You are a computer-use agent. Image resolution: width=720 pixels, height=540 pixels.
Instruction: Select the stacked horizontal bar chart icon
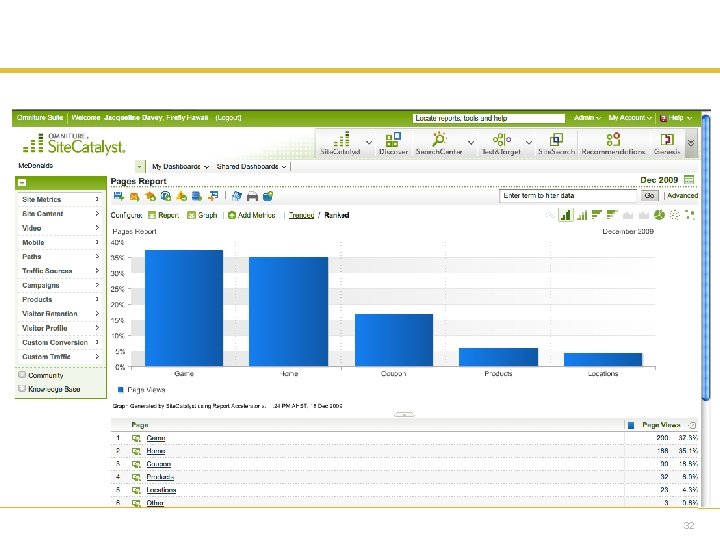(612, 214)
